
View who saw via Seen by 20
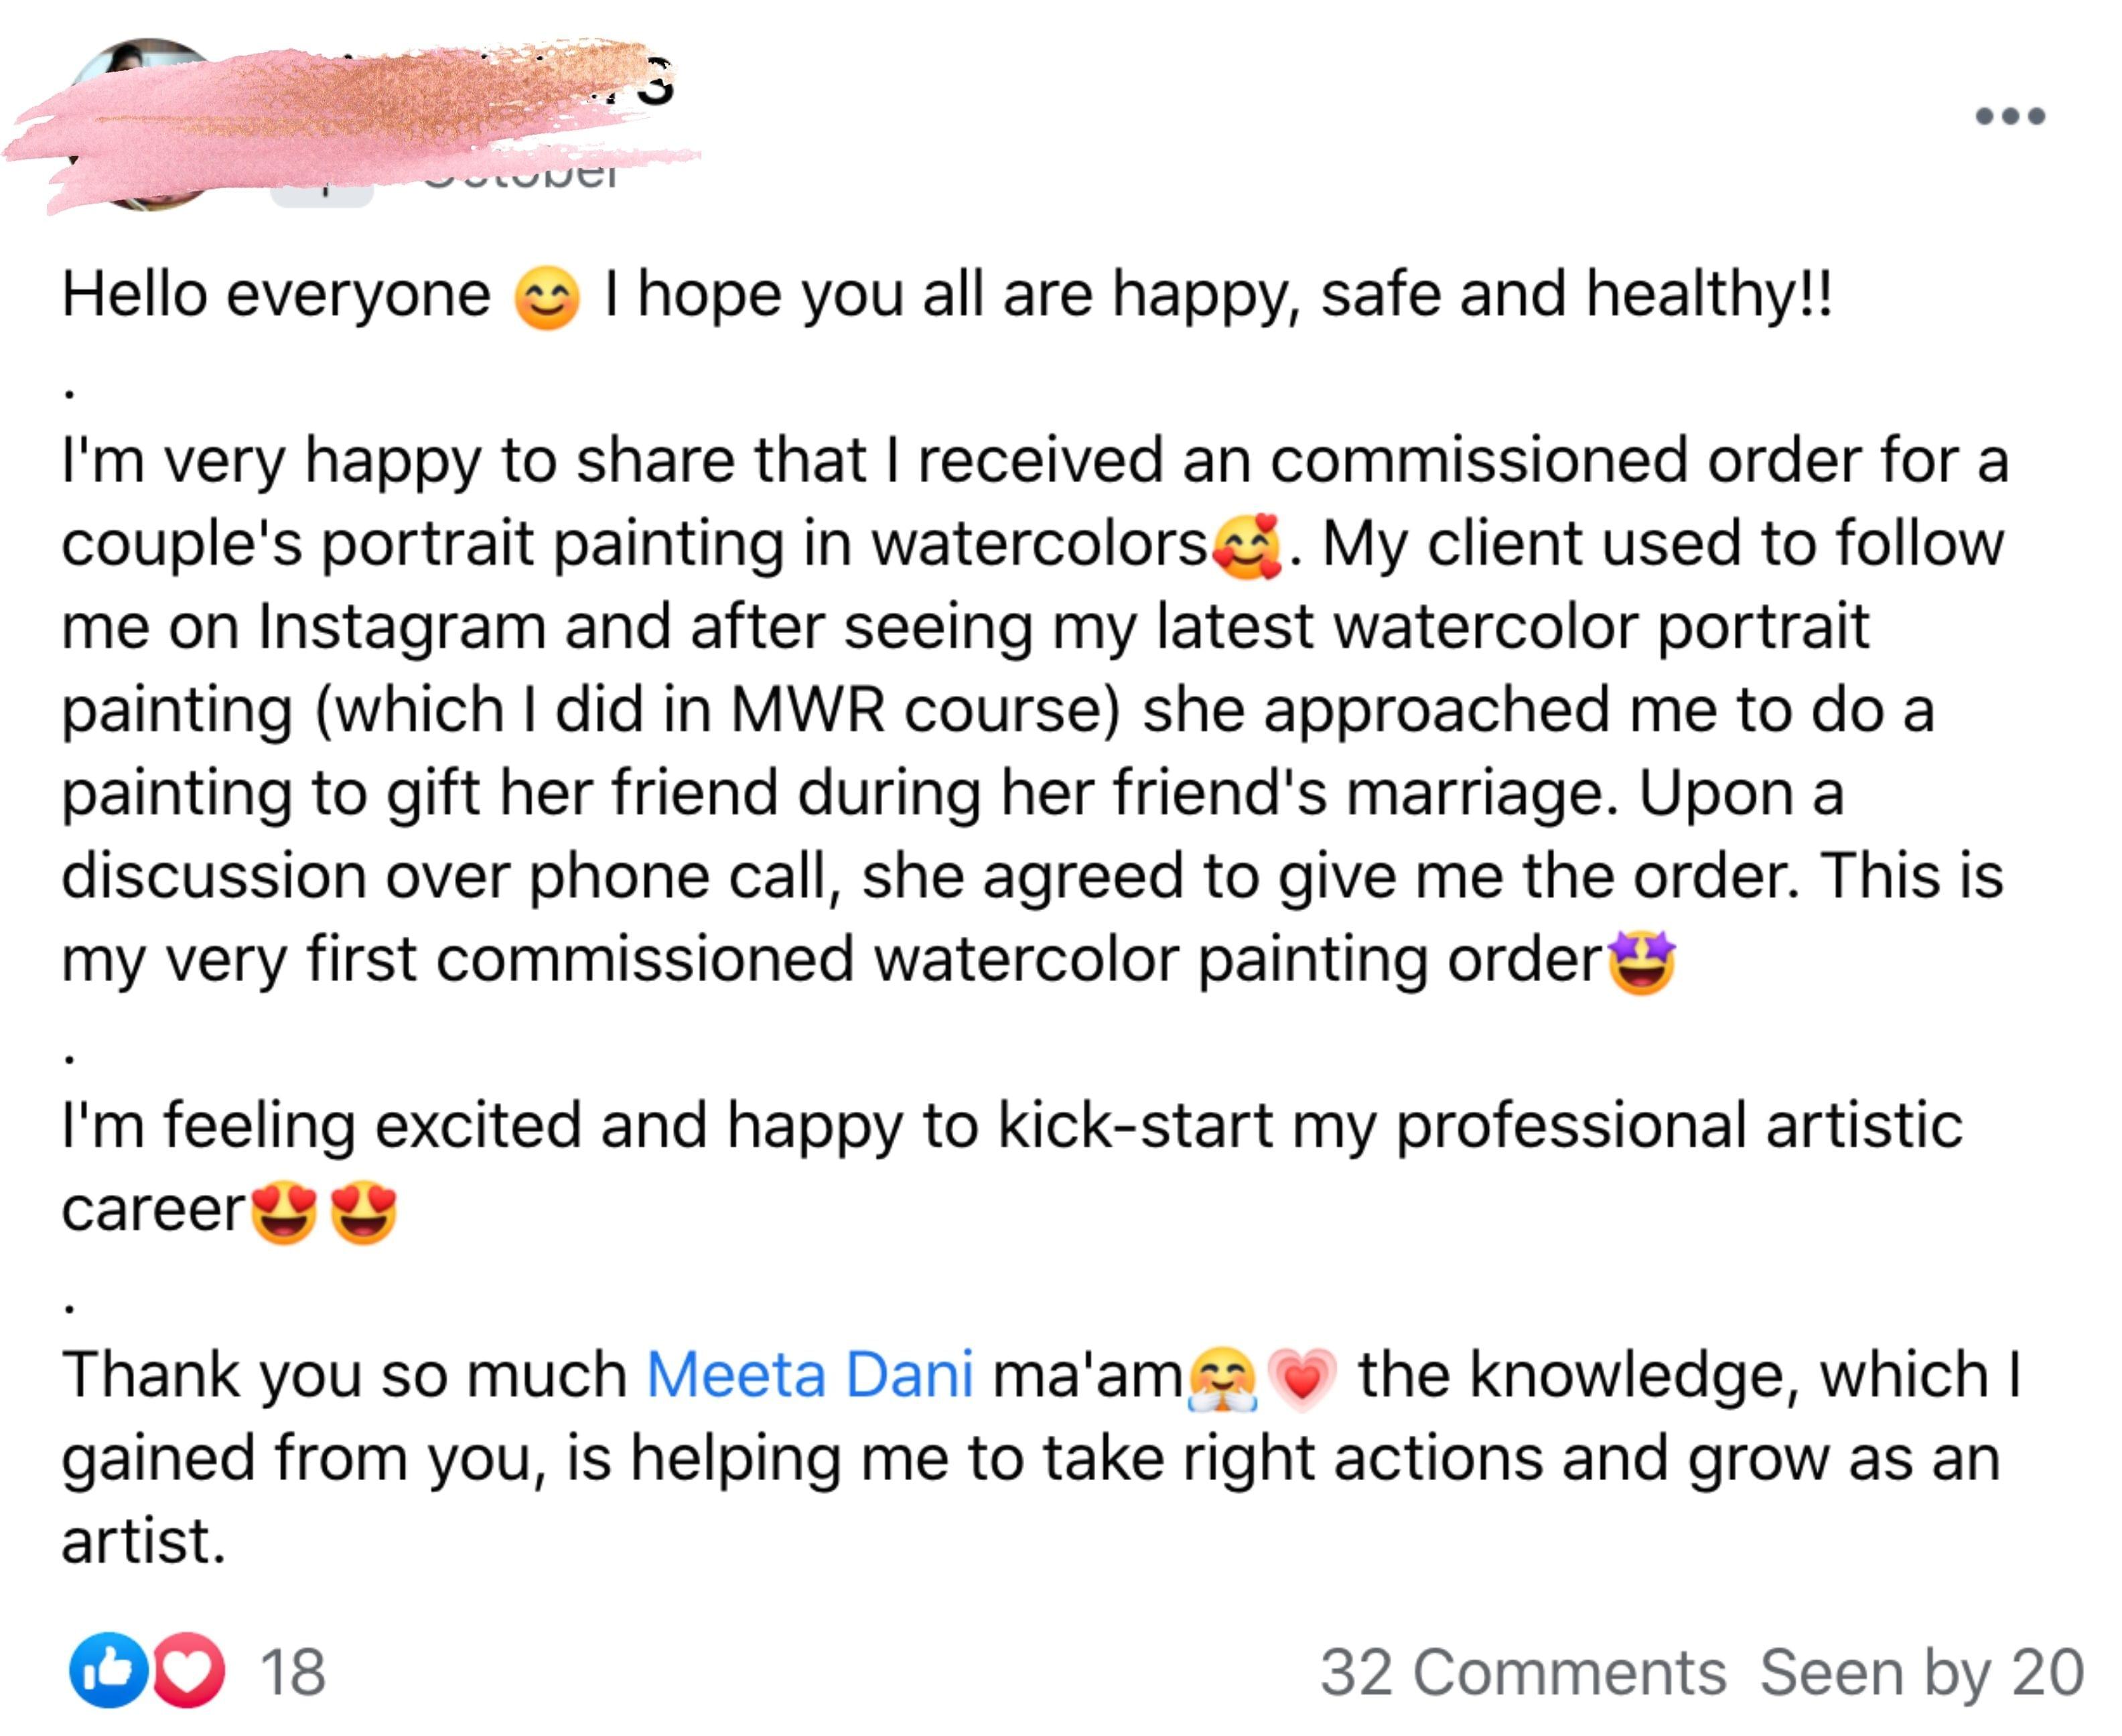coord(1921,1673)
